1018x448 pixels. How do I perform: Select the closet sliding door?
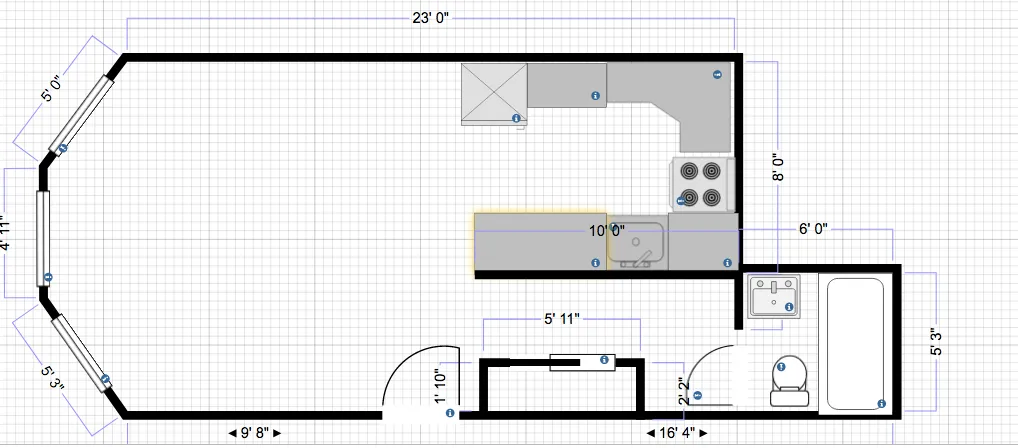pos(582,362)
